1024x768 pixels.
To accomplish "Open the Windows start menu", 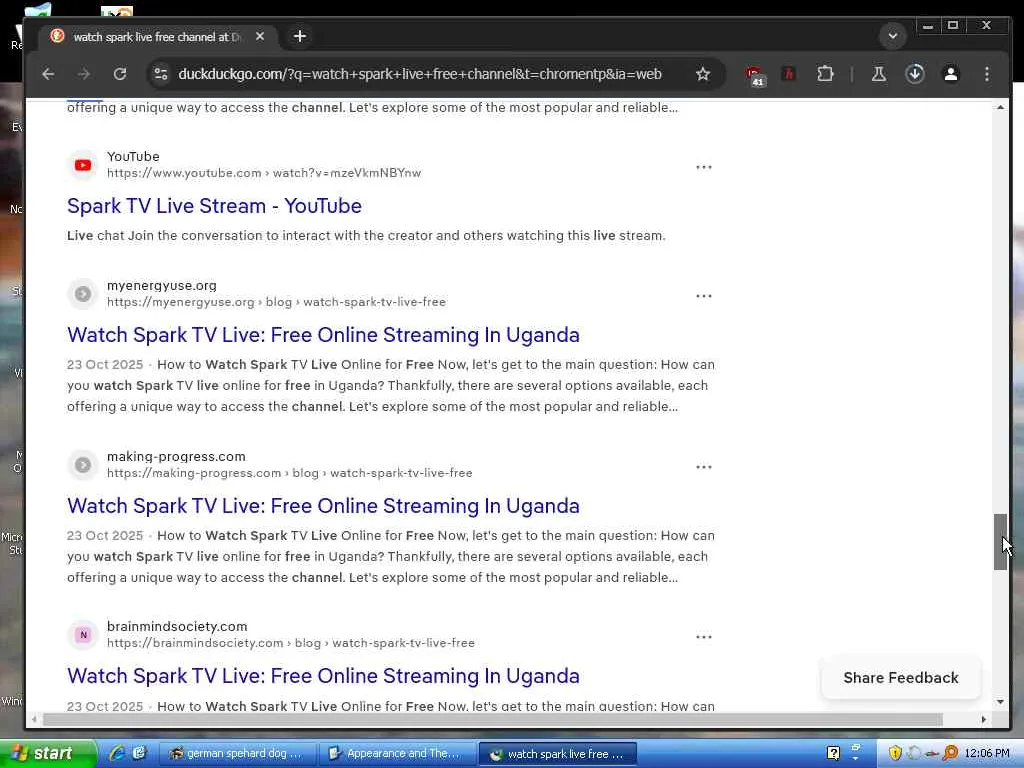I will coord(47,754).
